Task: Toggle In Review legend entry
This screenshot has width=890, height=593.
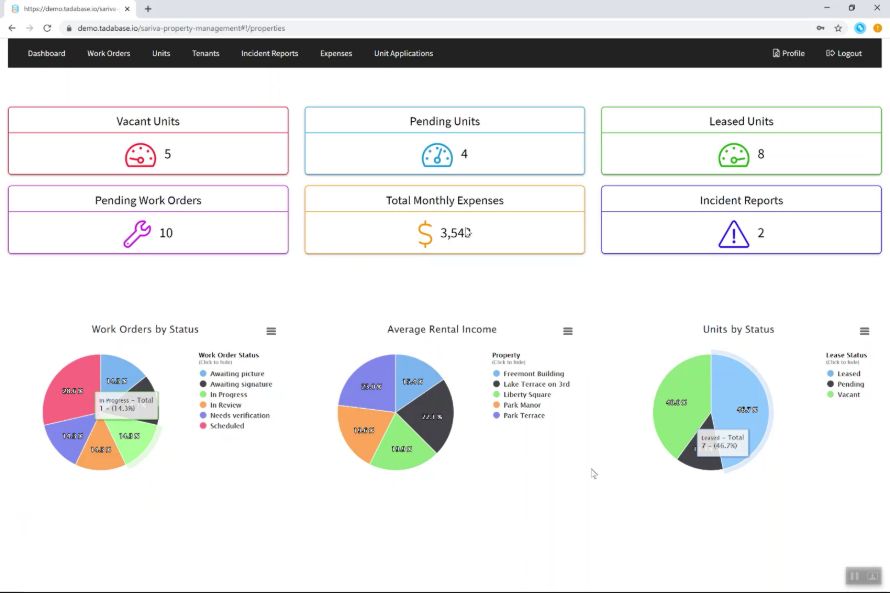Action: point(220,405)
